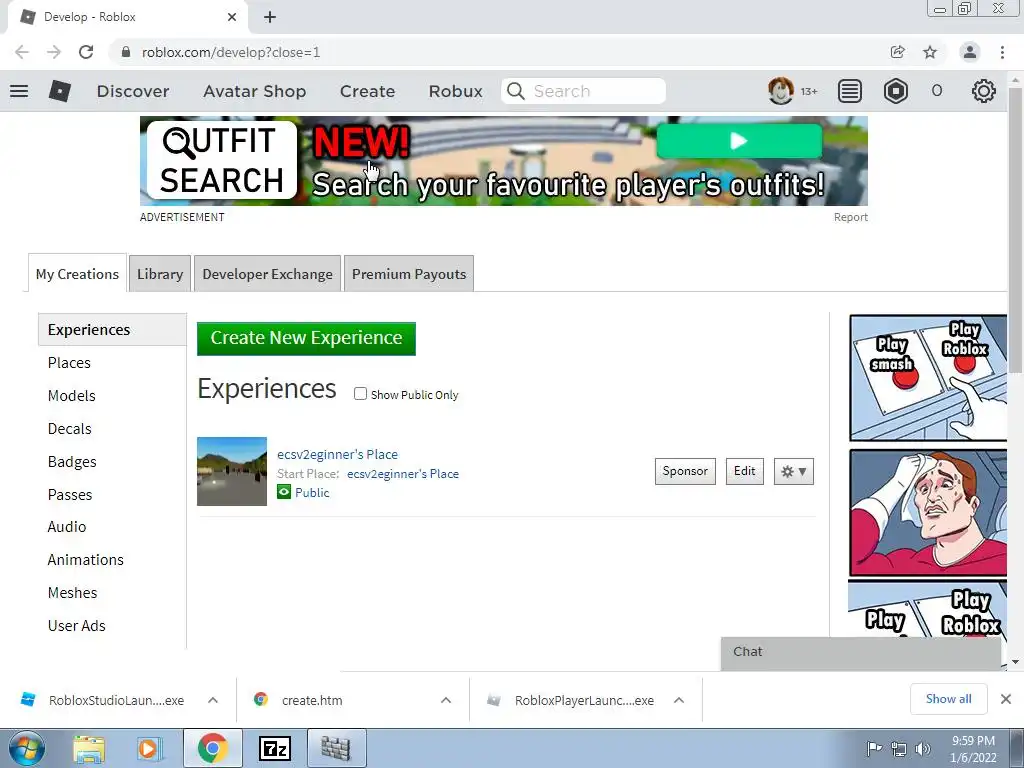The height and width of the screenshot is (768, 1024).
Task: Open the Windows Start button
Action: pyautogui.click(x=27, y=748)
